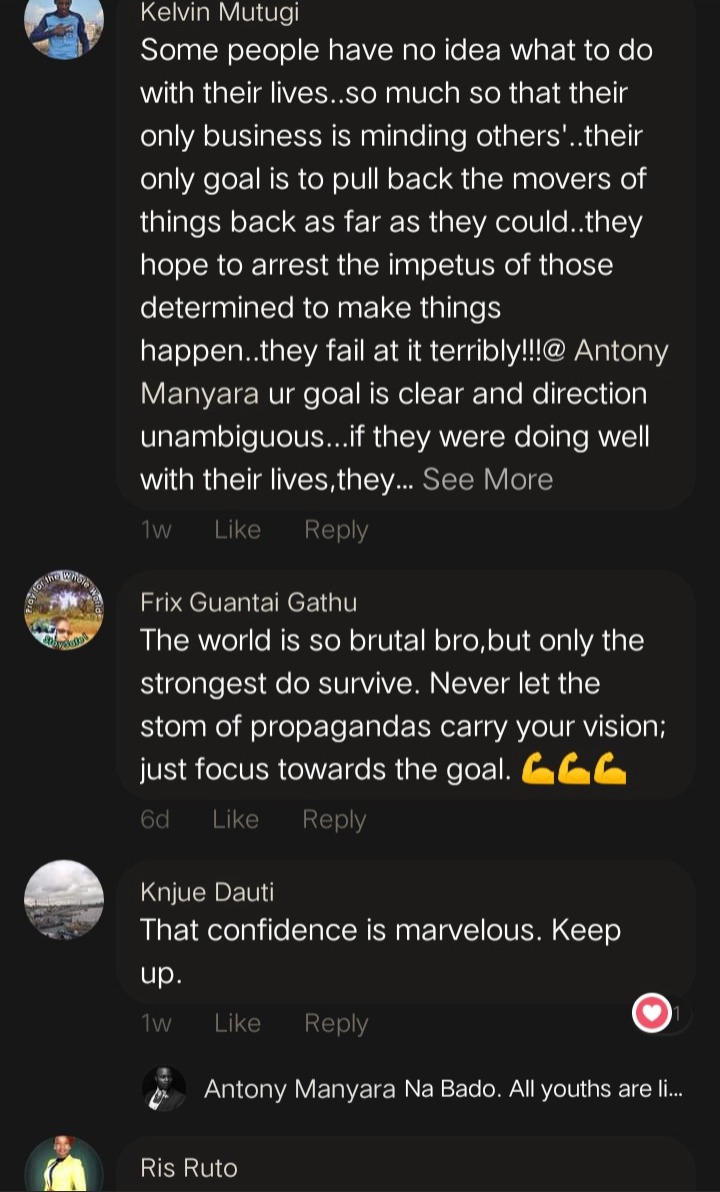Open the heart reaction icon on Knjue's comment
This screenshot has width=720, height=1192.
[x=652, y=1013]
